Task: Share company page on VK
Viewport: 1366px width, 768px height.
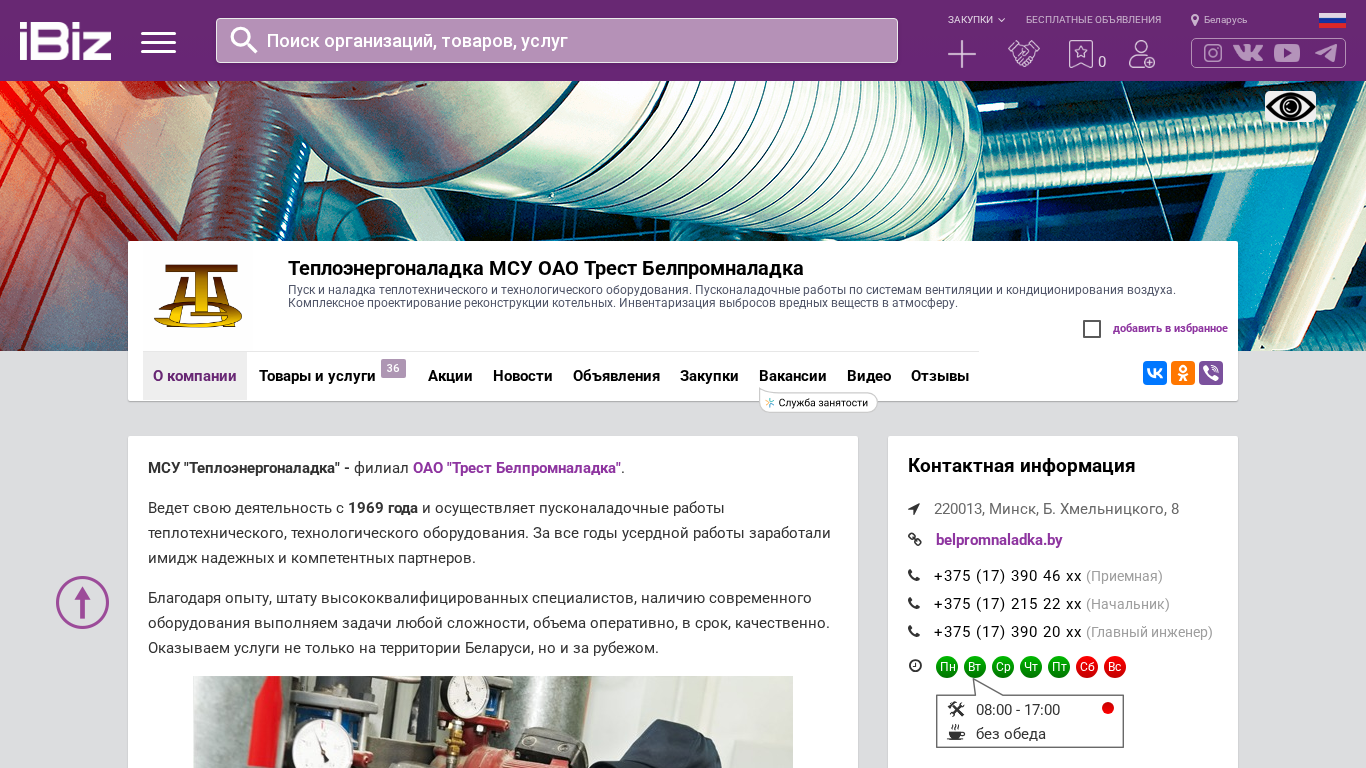Action: 1155,373
